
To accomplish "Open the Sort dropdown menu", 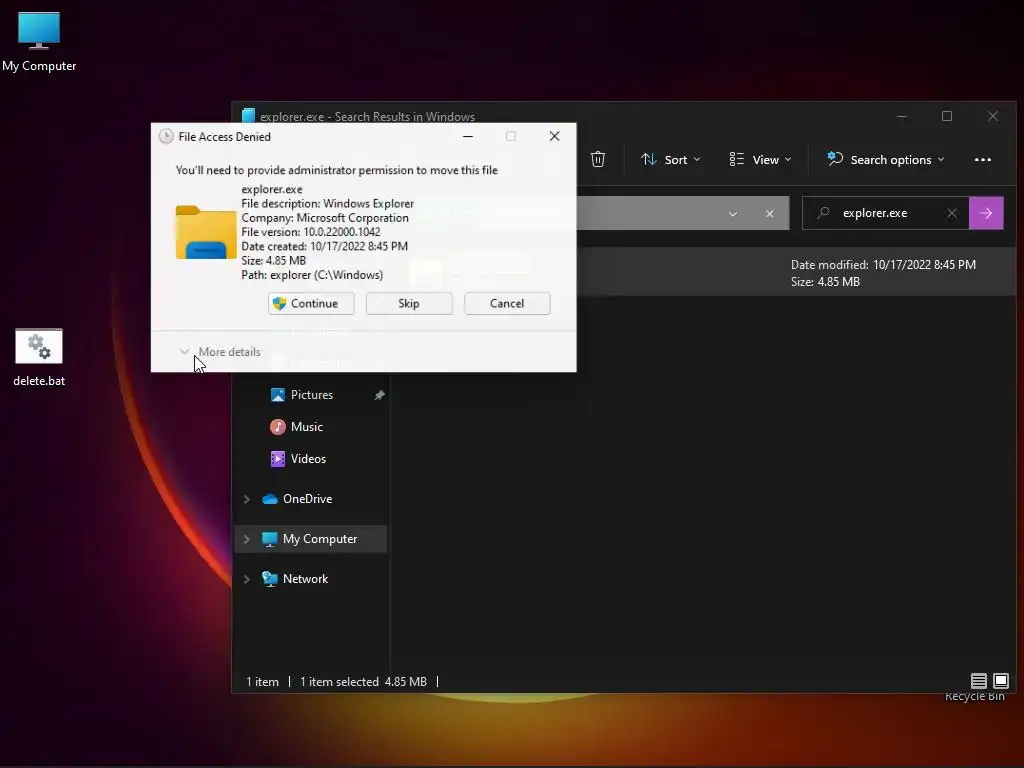I will [671, 159].
